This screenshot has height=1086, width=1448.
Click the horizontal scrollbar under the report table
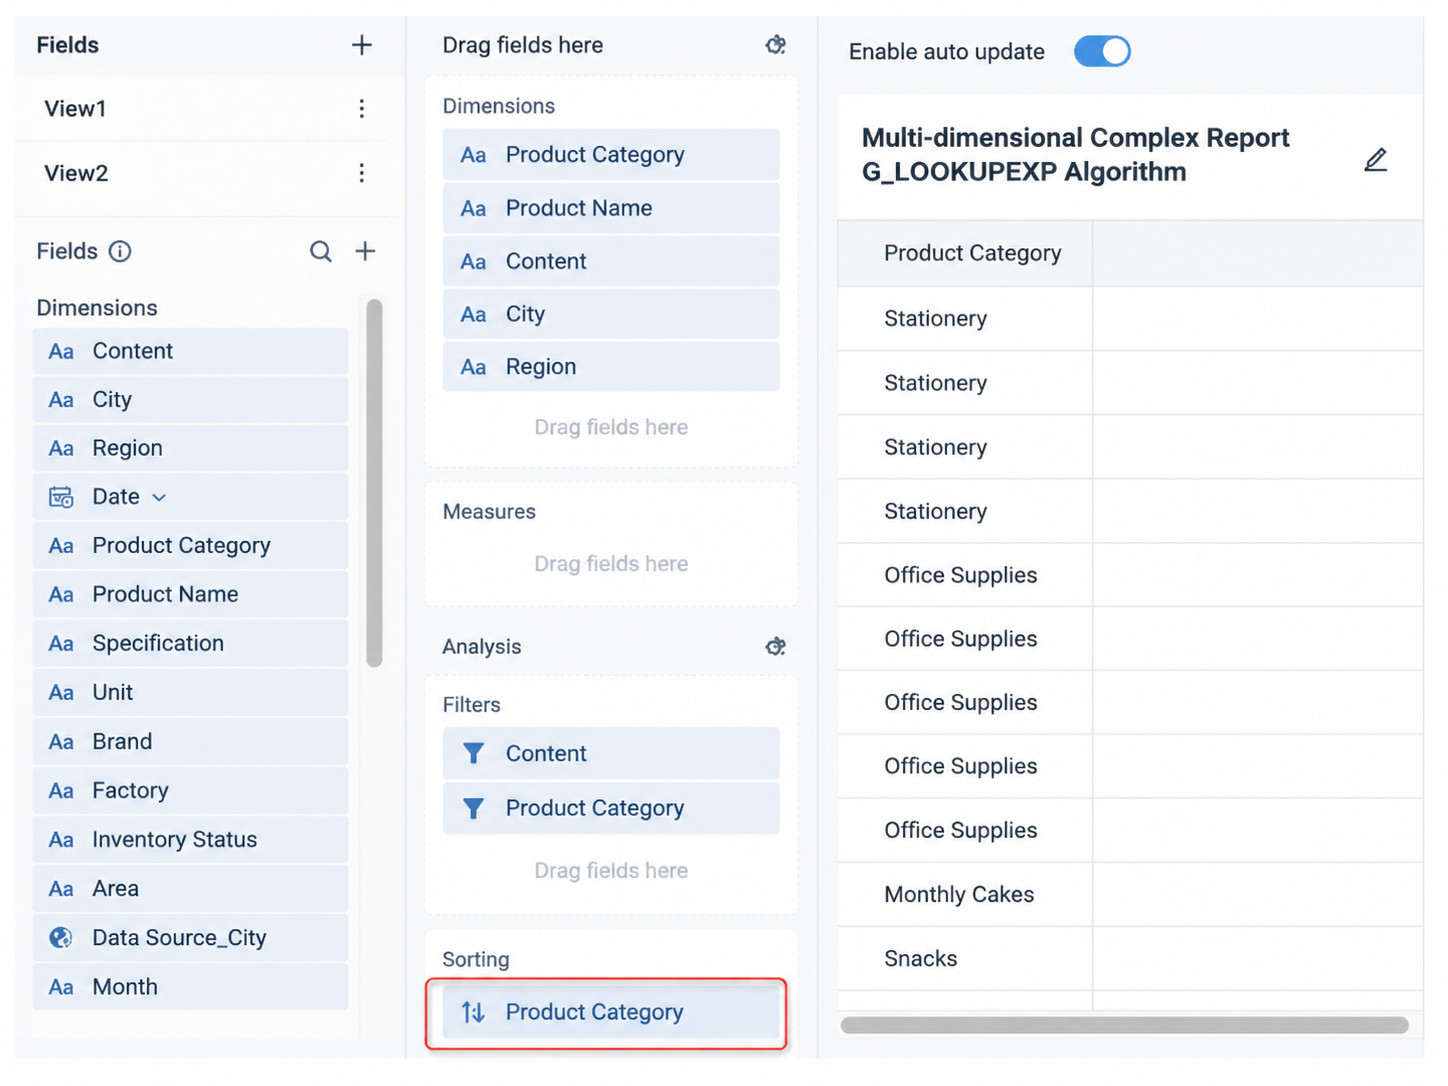(1125, 1025)
